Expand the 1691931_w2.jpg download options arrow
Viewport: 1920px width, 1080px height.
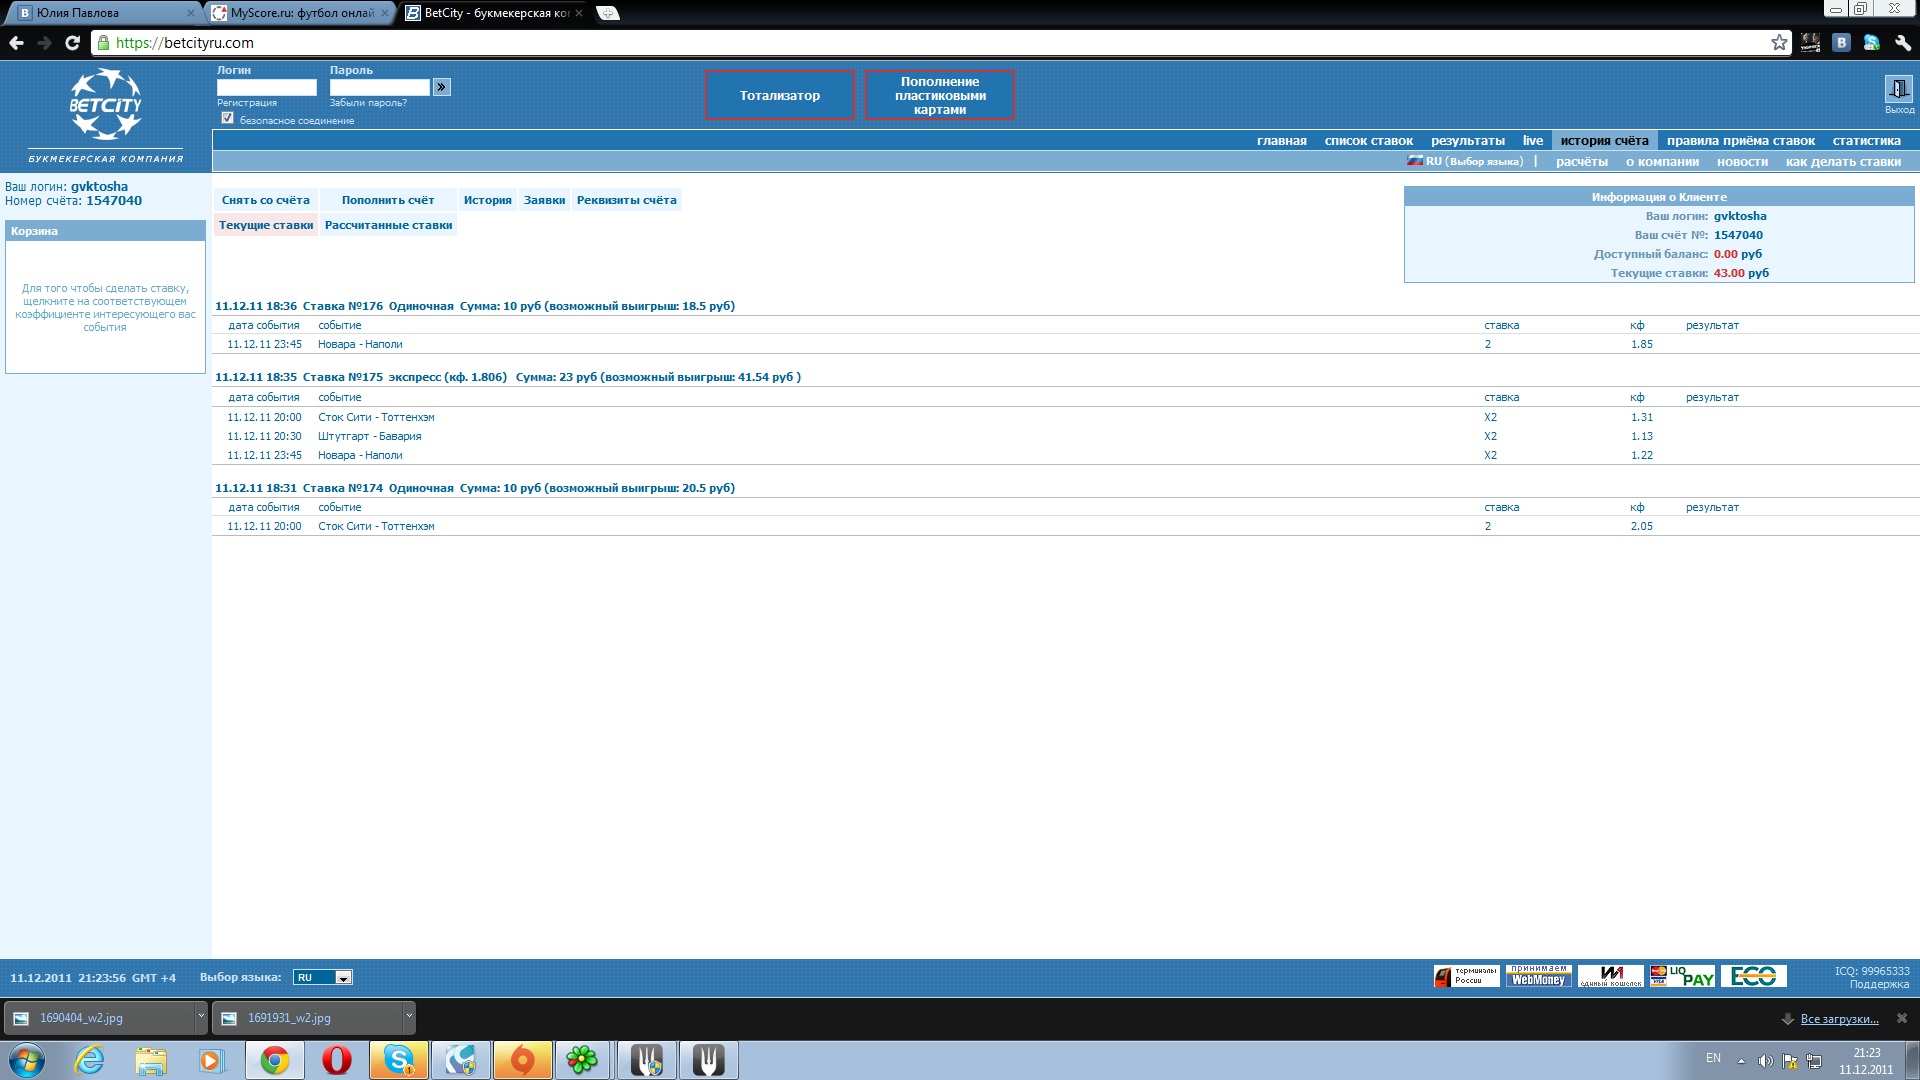(409, 1017)
